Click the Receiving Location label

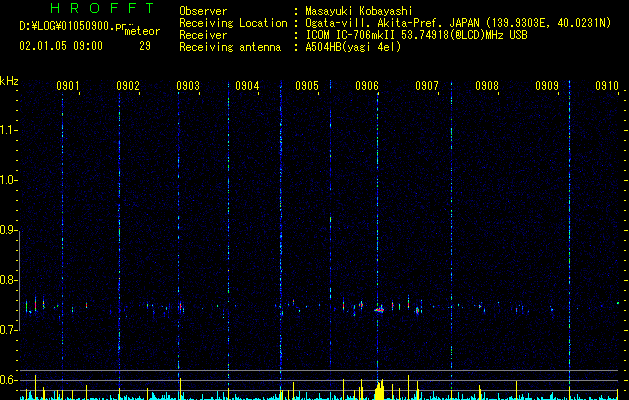click(233, 23)
